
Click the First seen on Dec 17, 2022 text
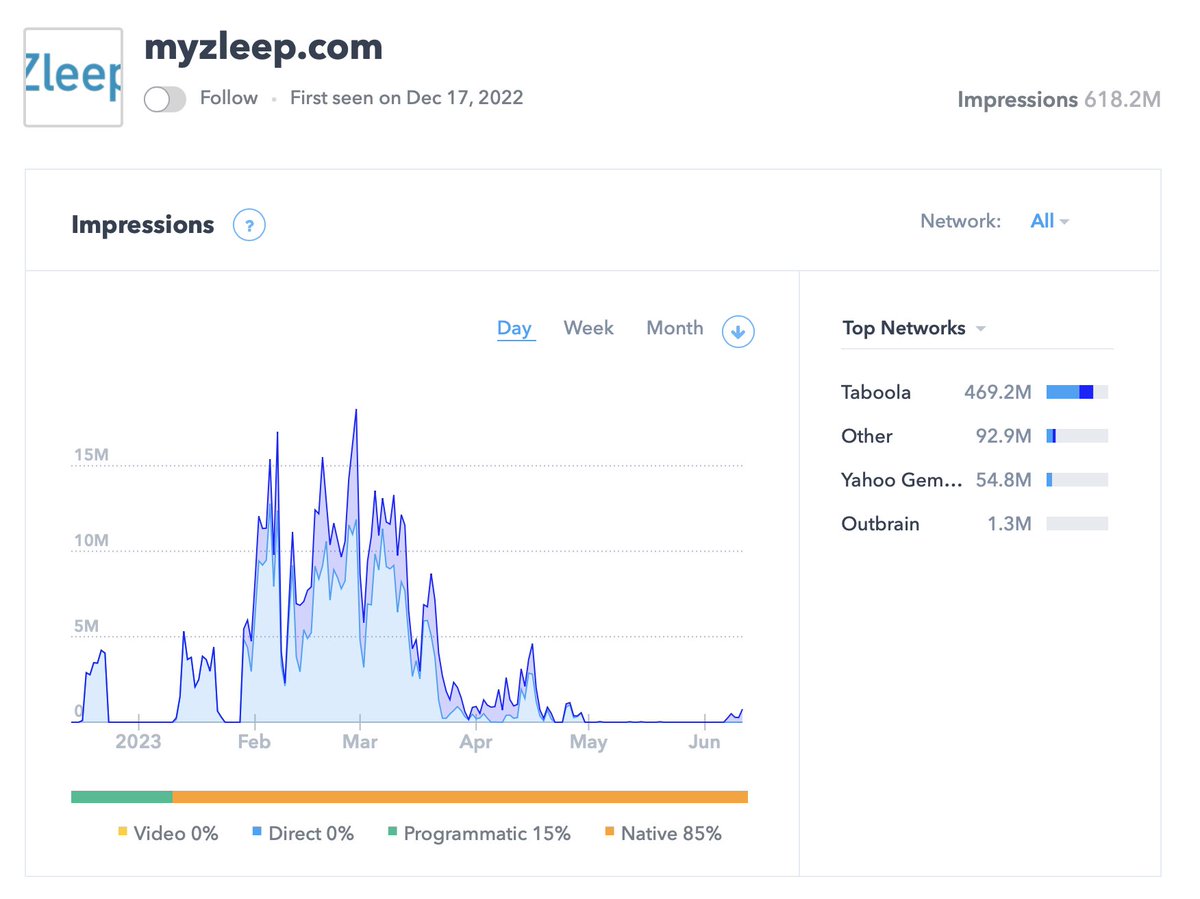[407, 98]
